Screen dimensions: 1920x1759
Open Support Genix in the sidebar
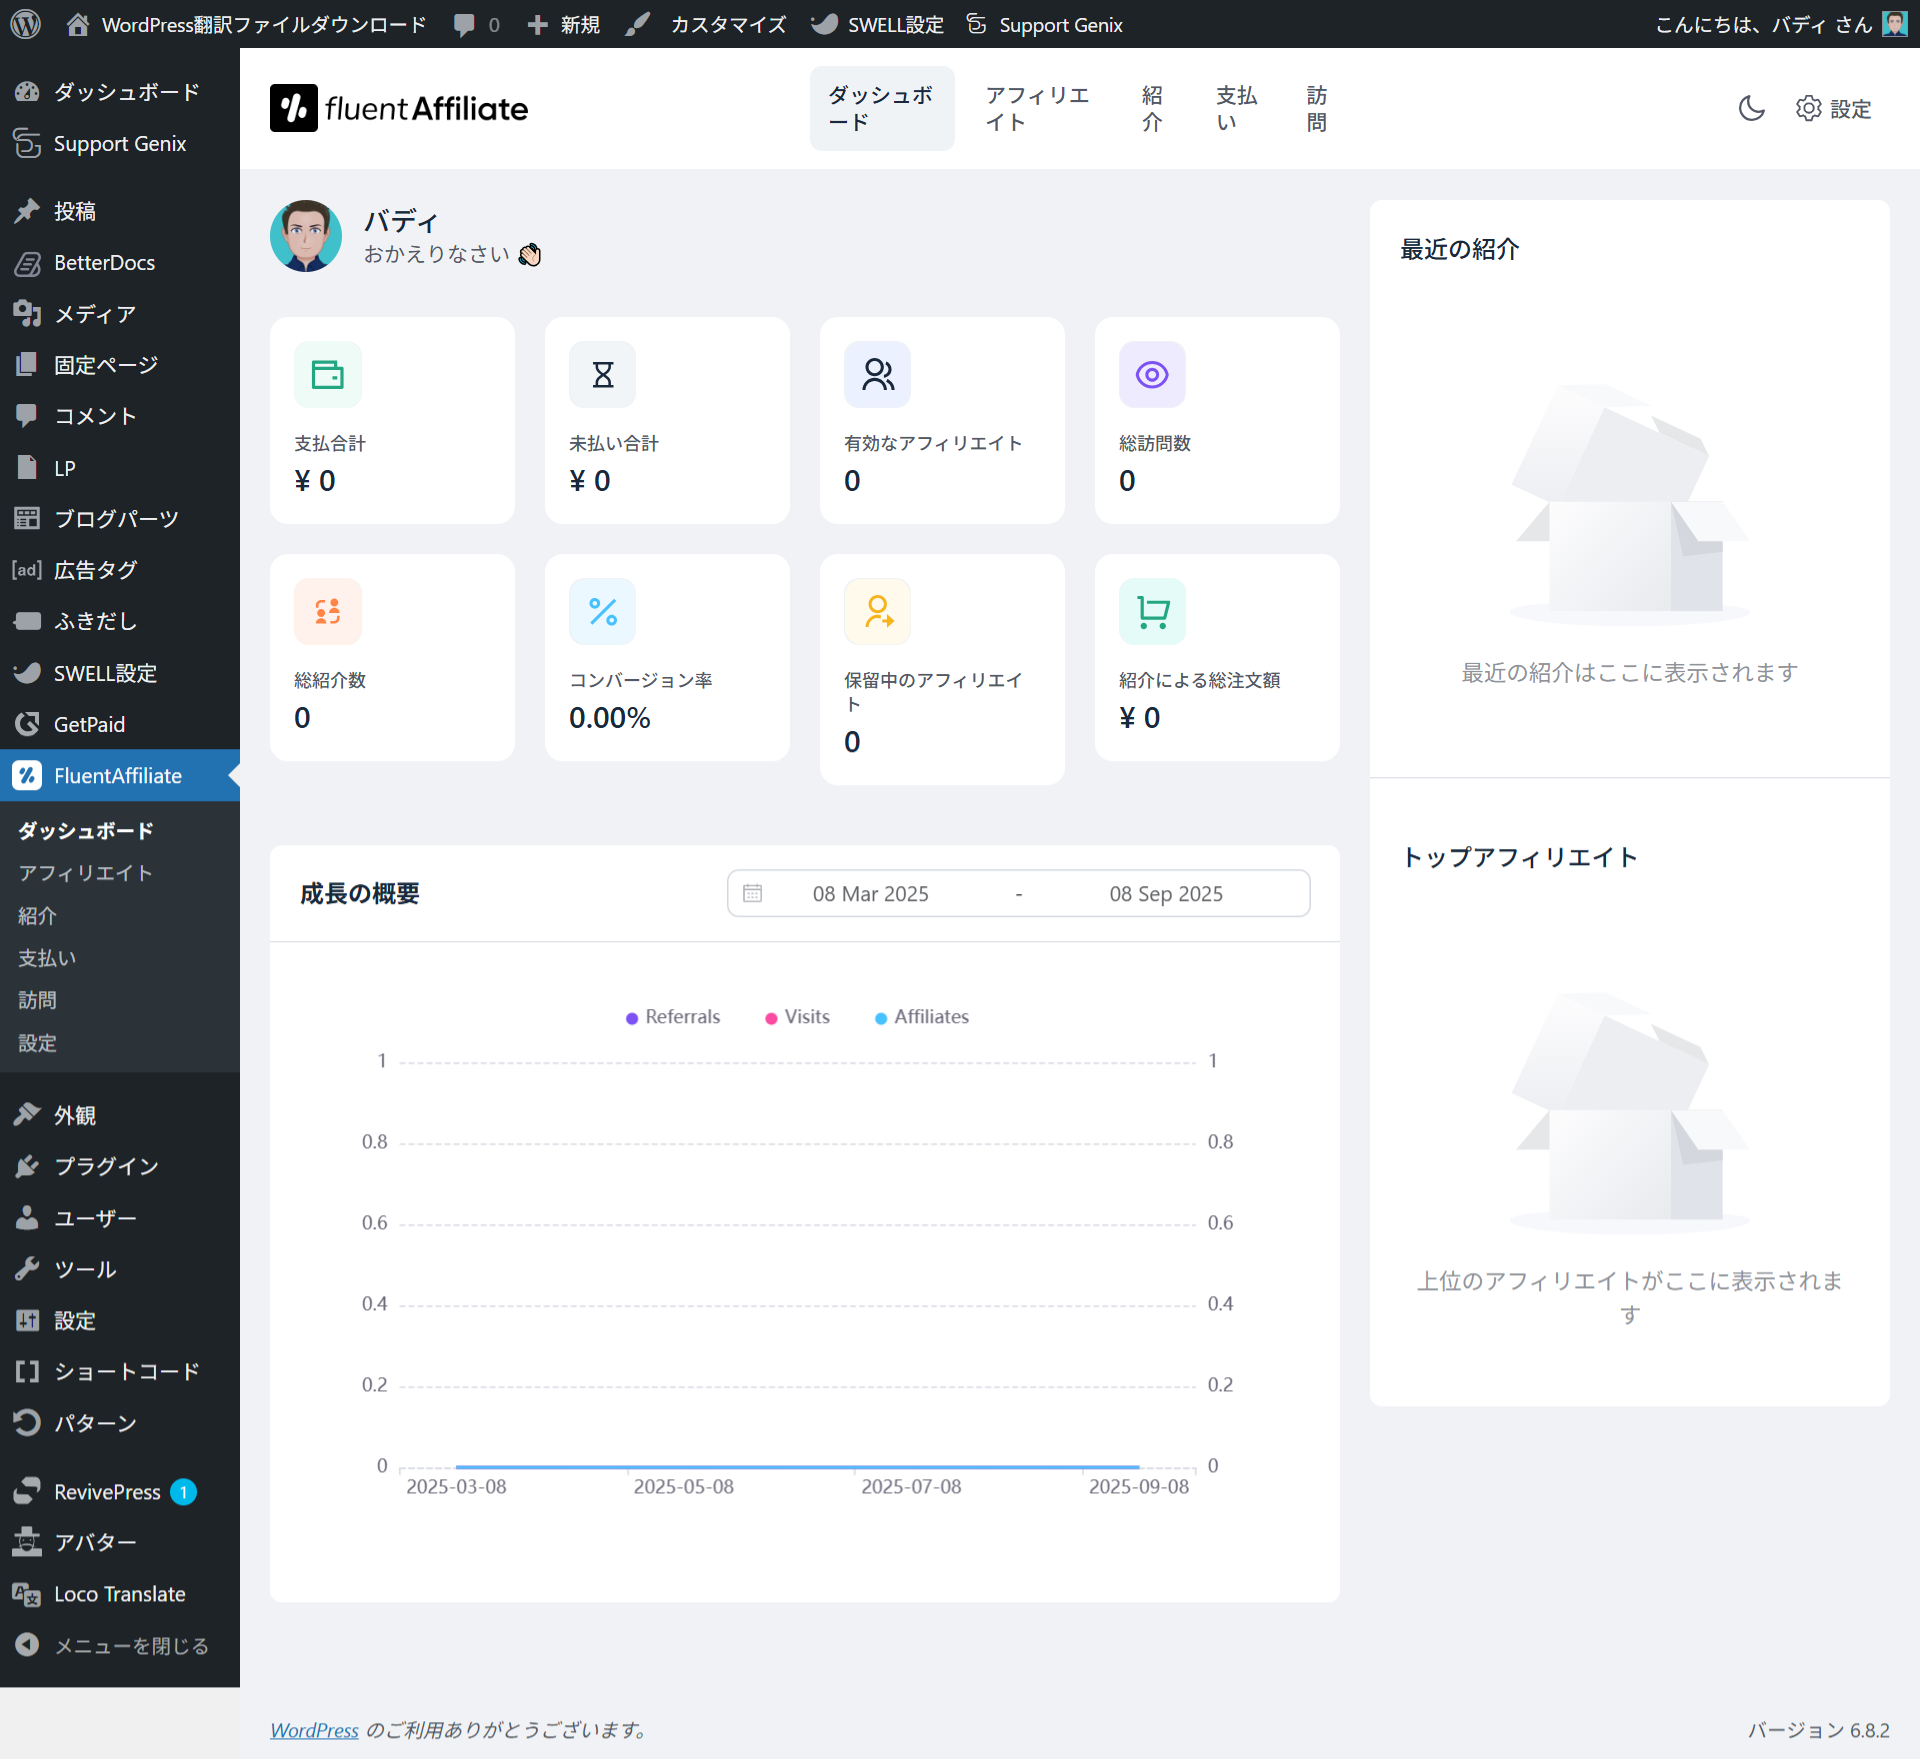coord(120,143)
